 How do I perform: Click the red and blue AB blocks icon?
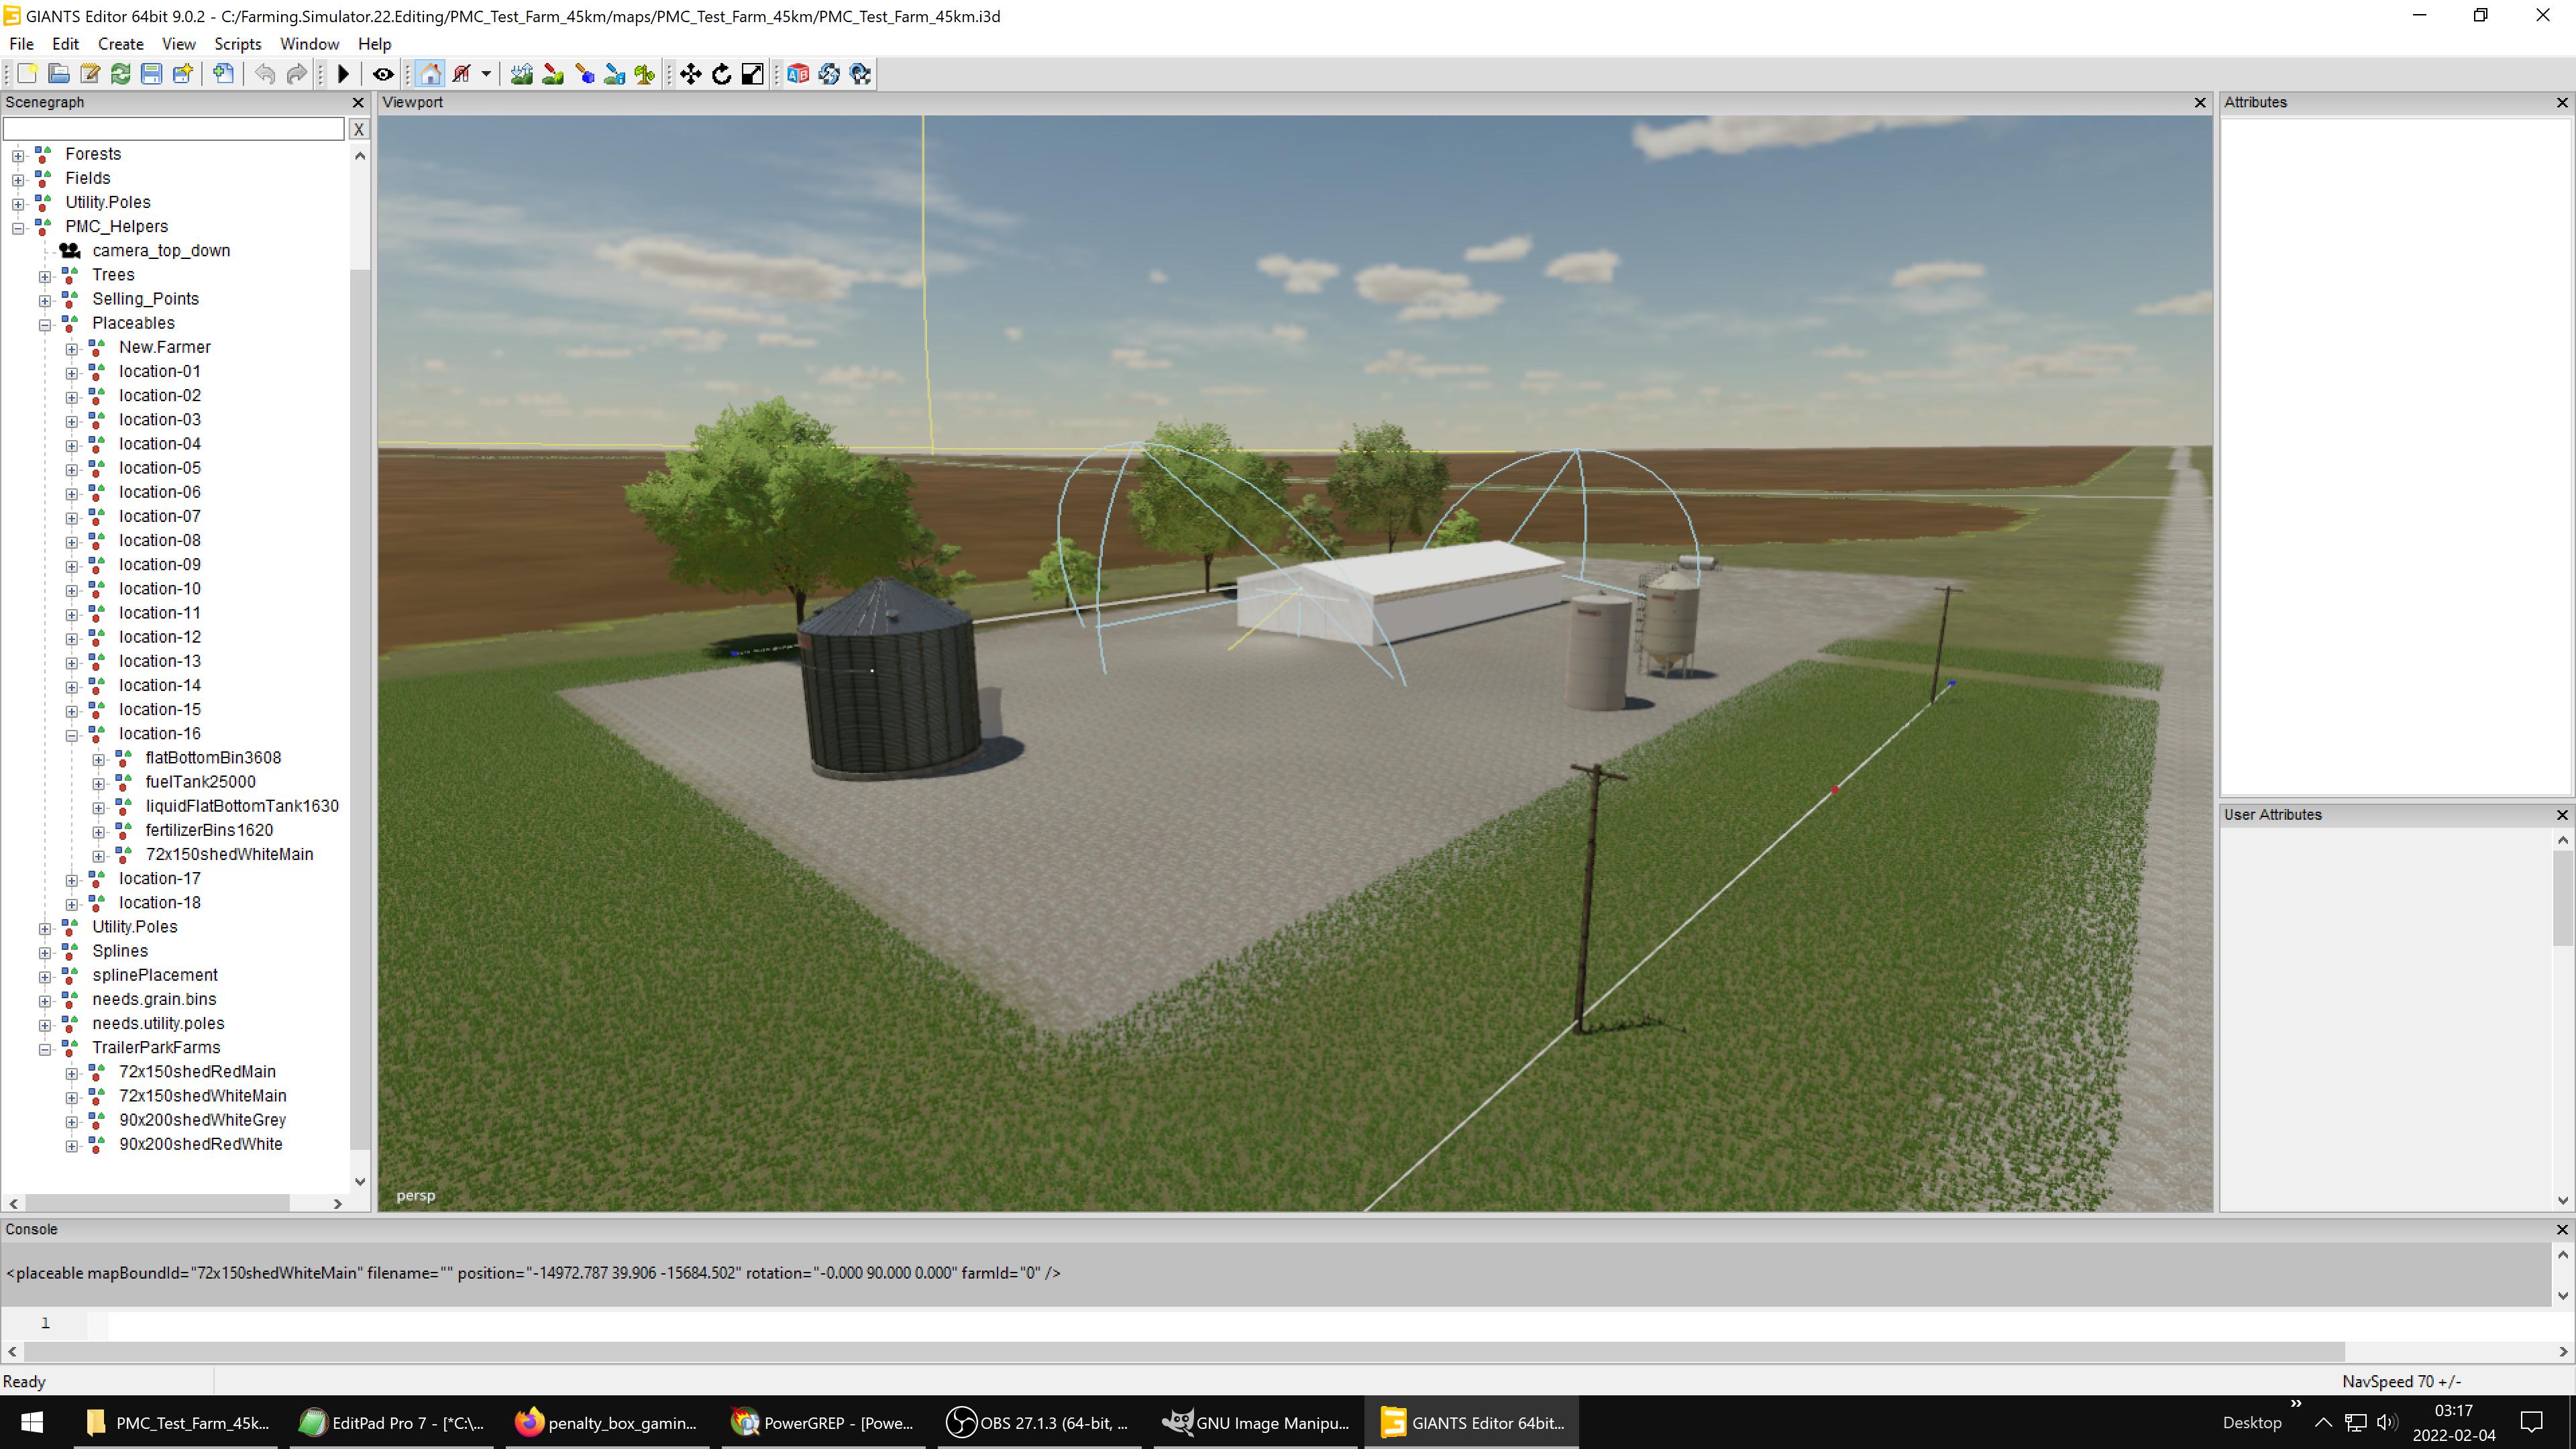coord(798,74)
